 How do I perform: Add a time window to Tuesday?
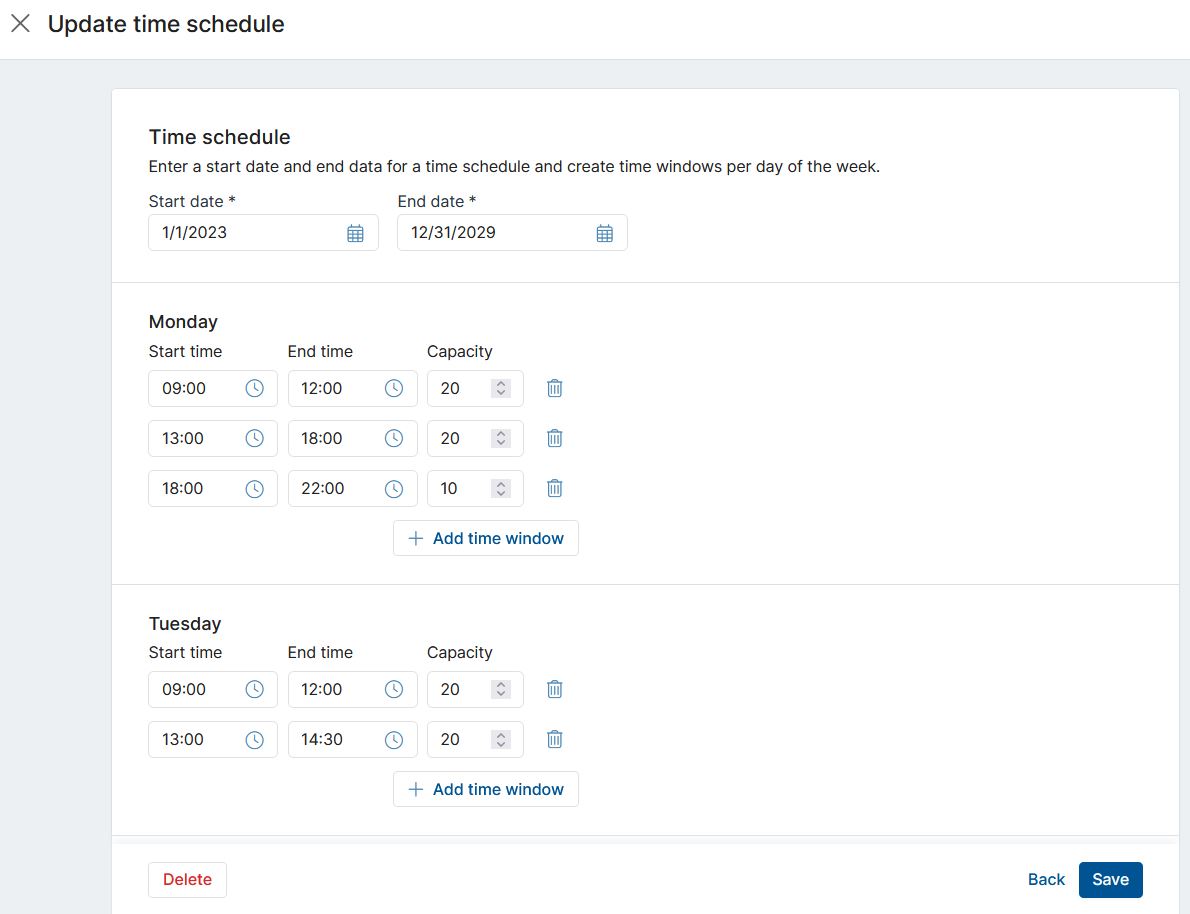[x=486, y=789]
